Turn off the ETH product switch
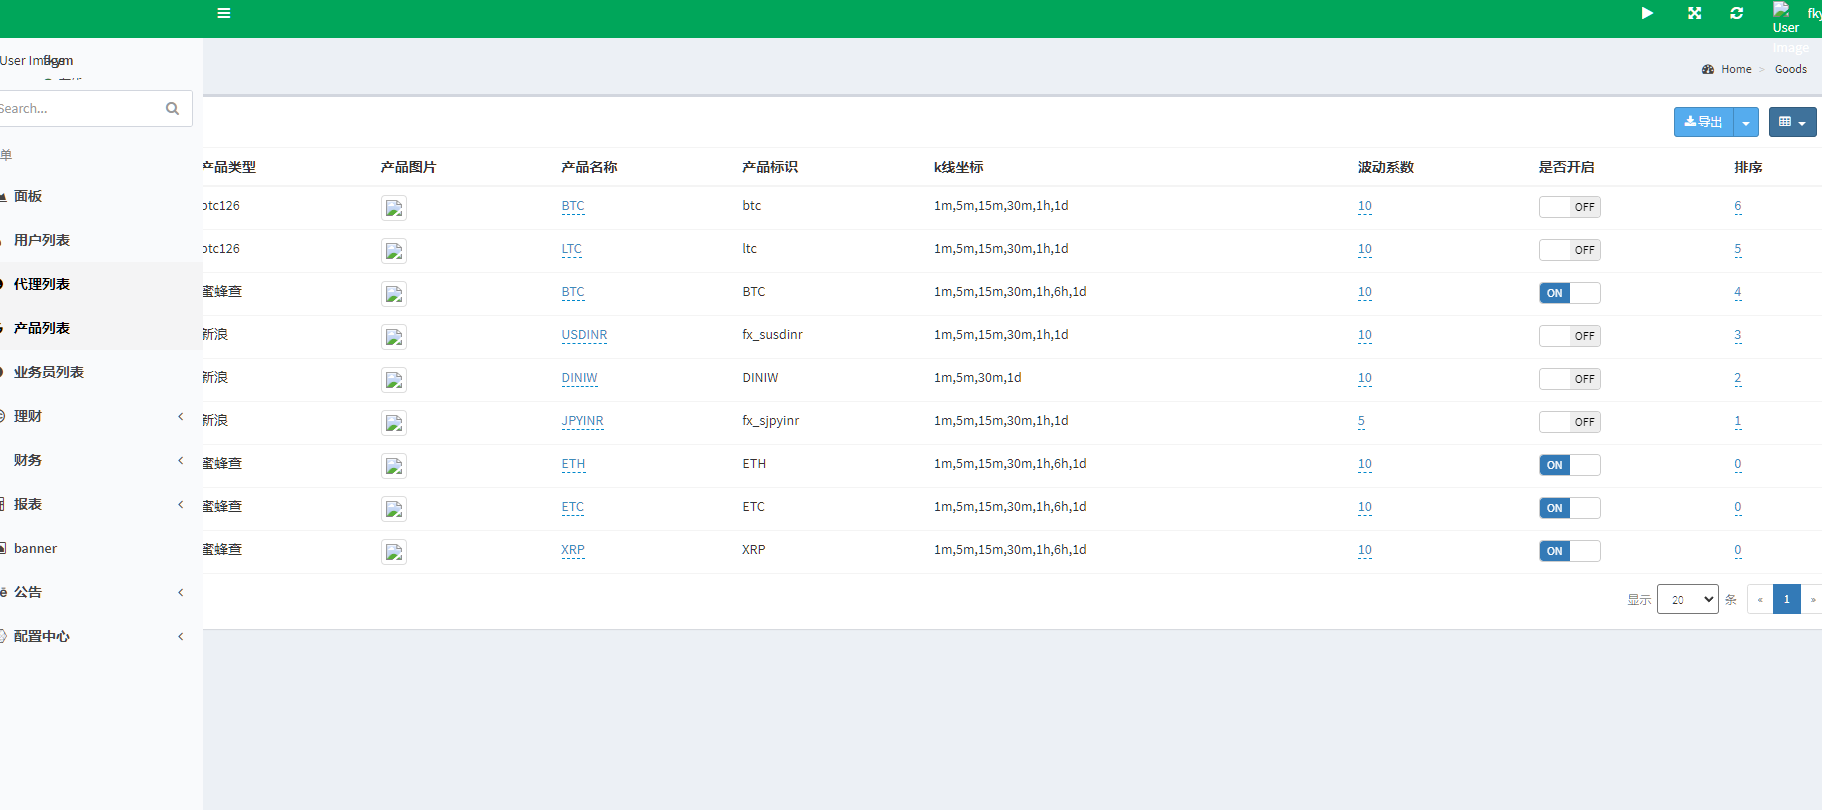This screenshot has width=1822, height=810. pos(1569,465)
